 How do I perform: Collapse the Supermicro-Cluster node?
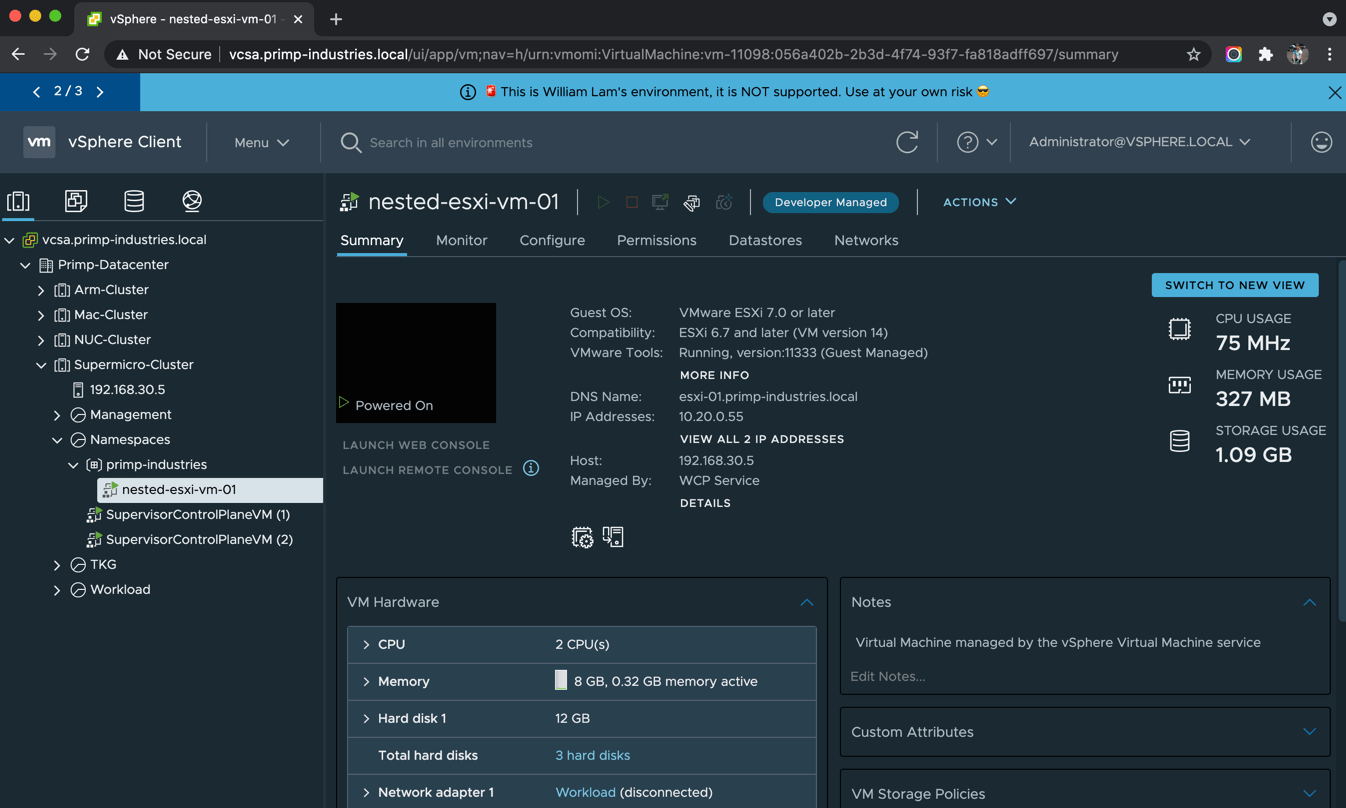coord(41,365)
